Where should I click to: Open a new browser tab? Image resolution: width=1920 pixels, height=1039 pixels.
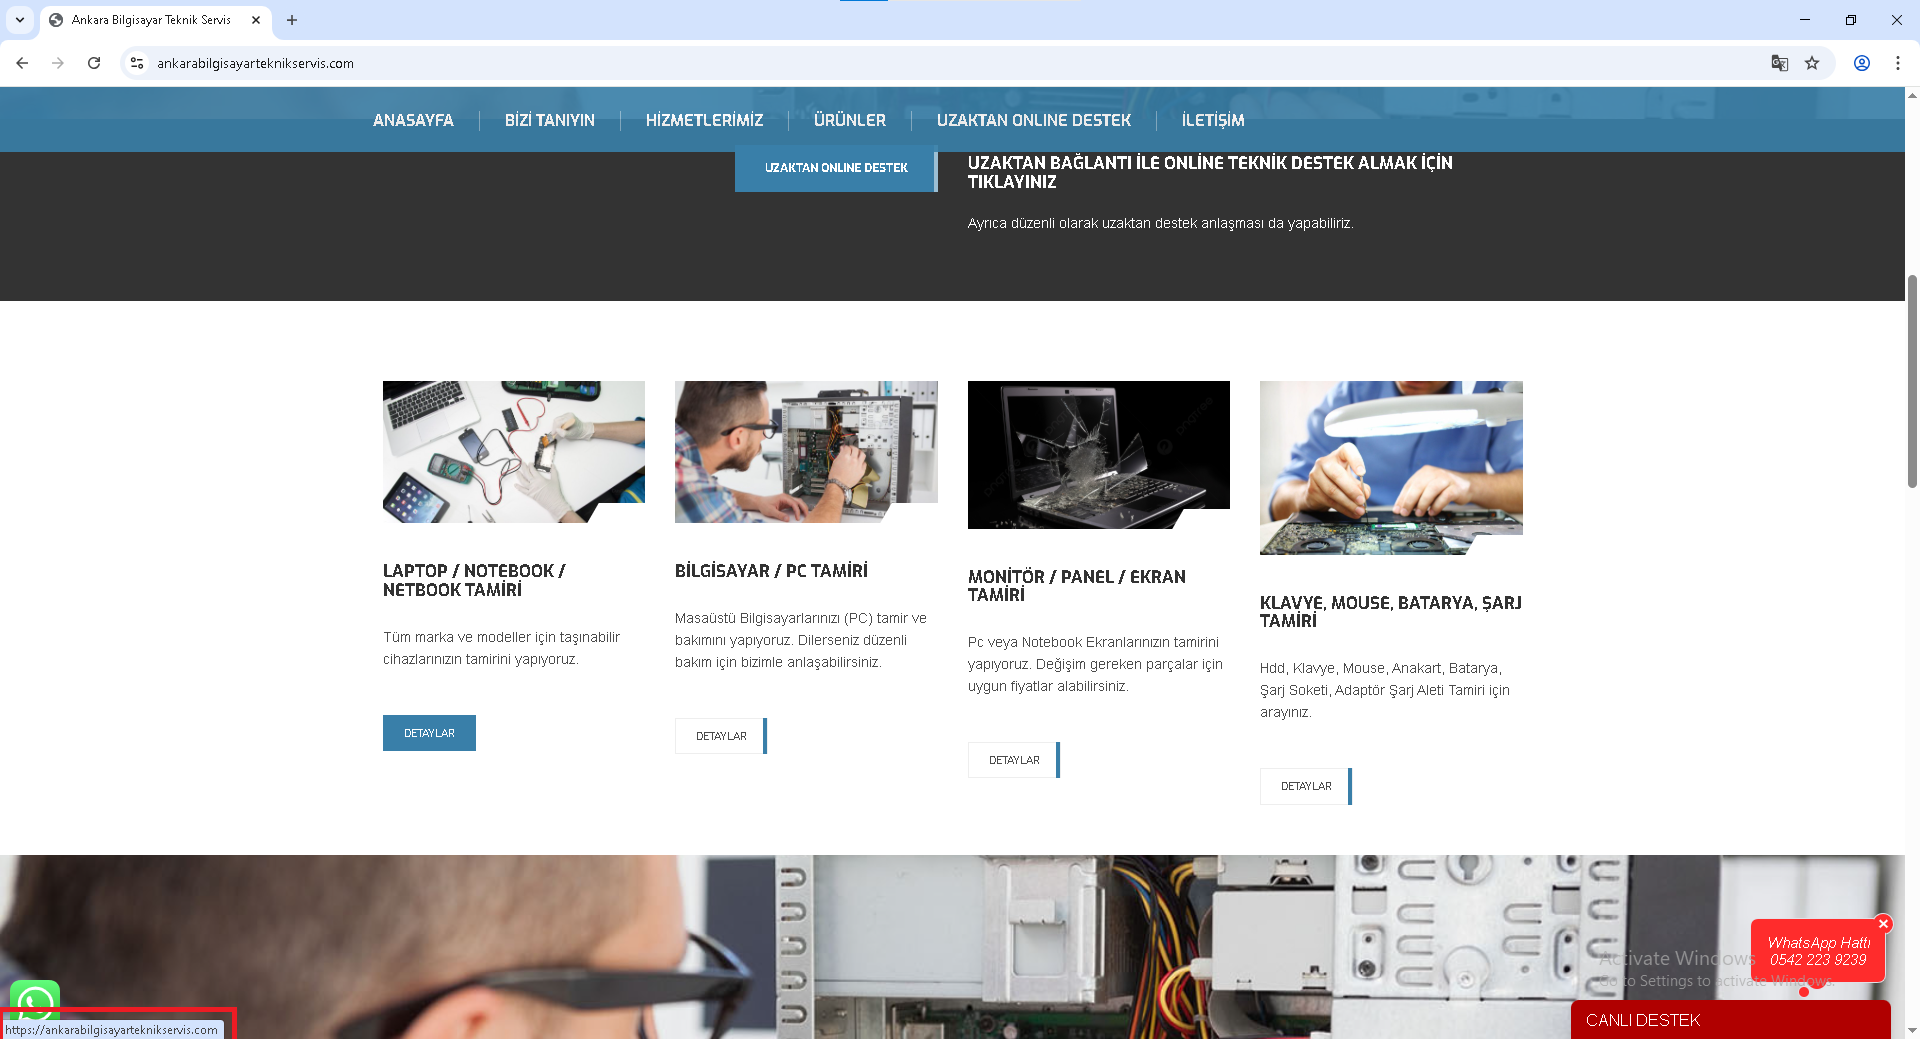(292, 20)
